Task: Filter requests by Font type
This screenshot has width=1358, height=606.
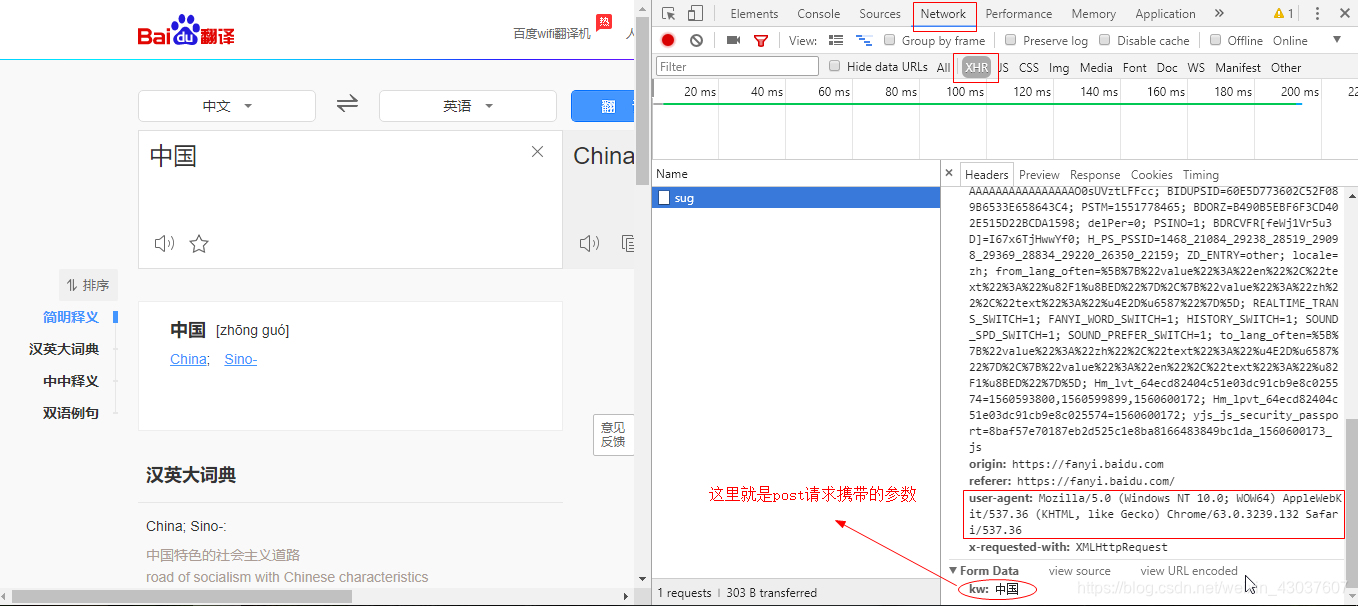Action: (x=1135, y=67)
